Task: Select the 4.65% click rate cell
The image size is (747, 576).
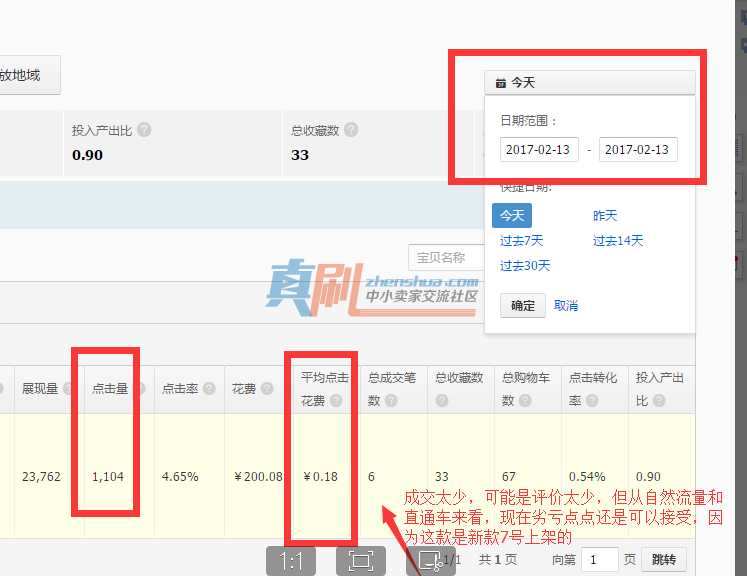Action: (x=180, y=476)
